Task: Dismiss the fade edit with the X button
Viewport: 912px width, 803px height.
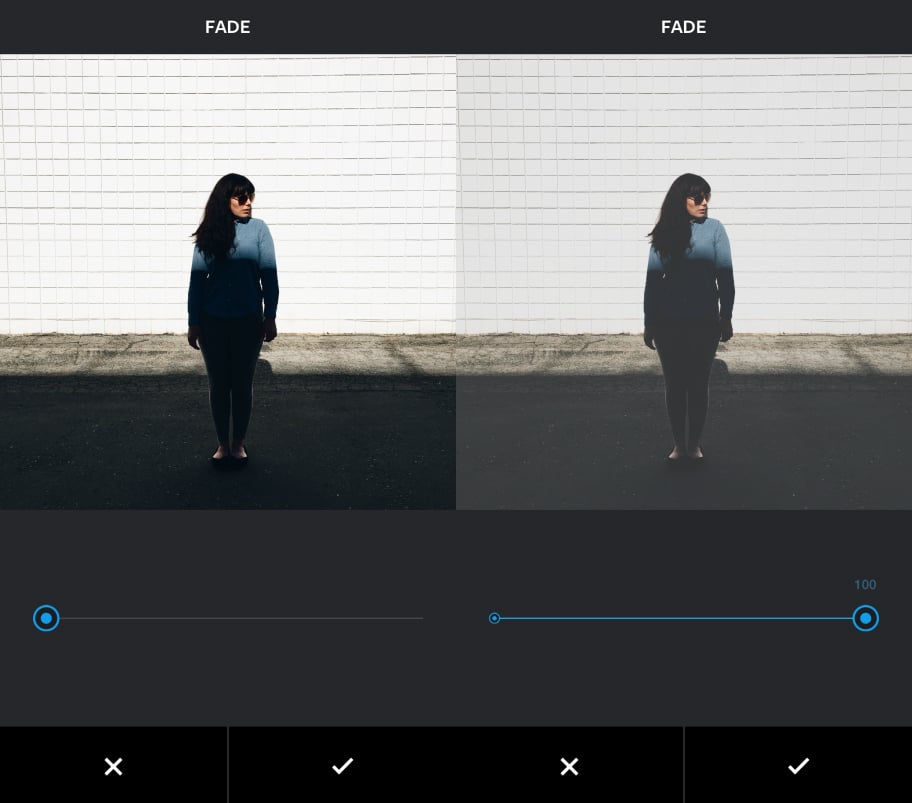Action: tap(113, 766)
